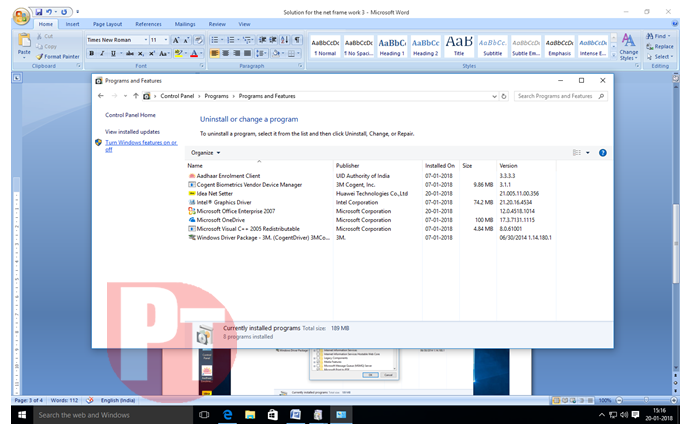Click the Align Text Right icon

[x=237, y=53]
